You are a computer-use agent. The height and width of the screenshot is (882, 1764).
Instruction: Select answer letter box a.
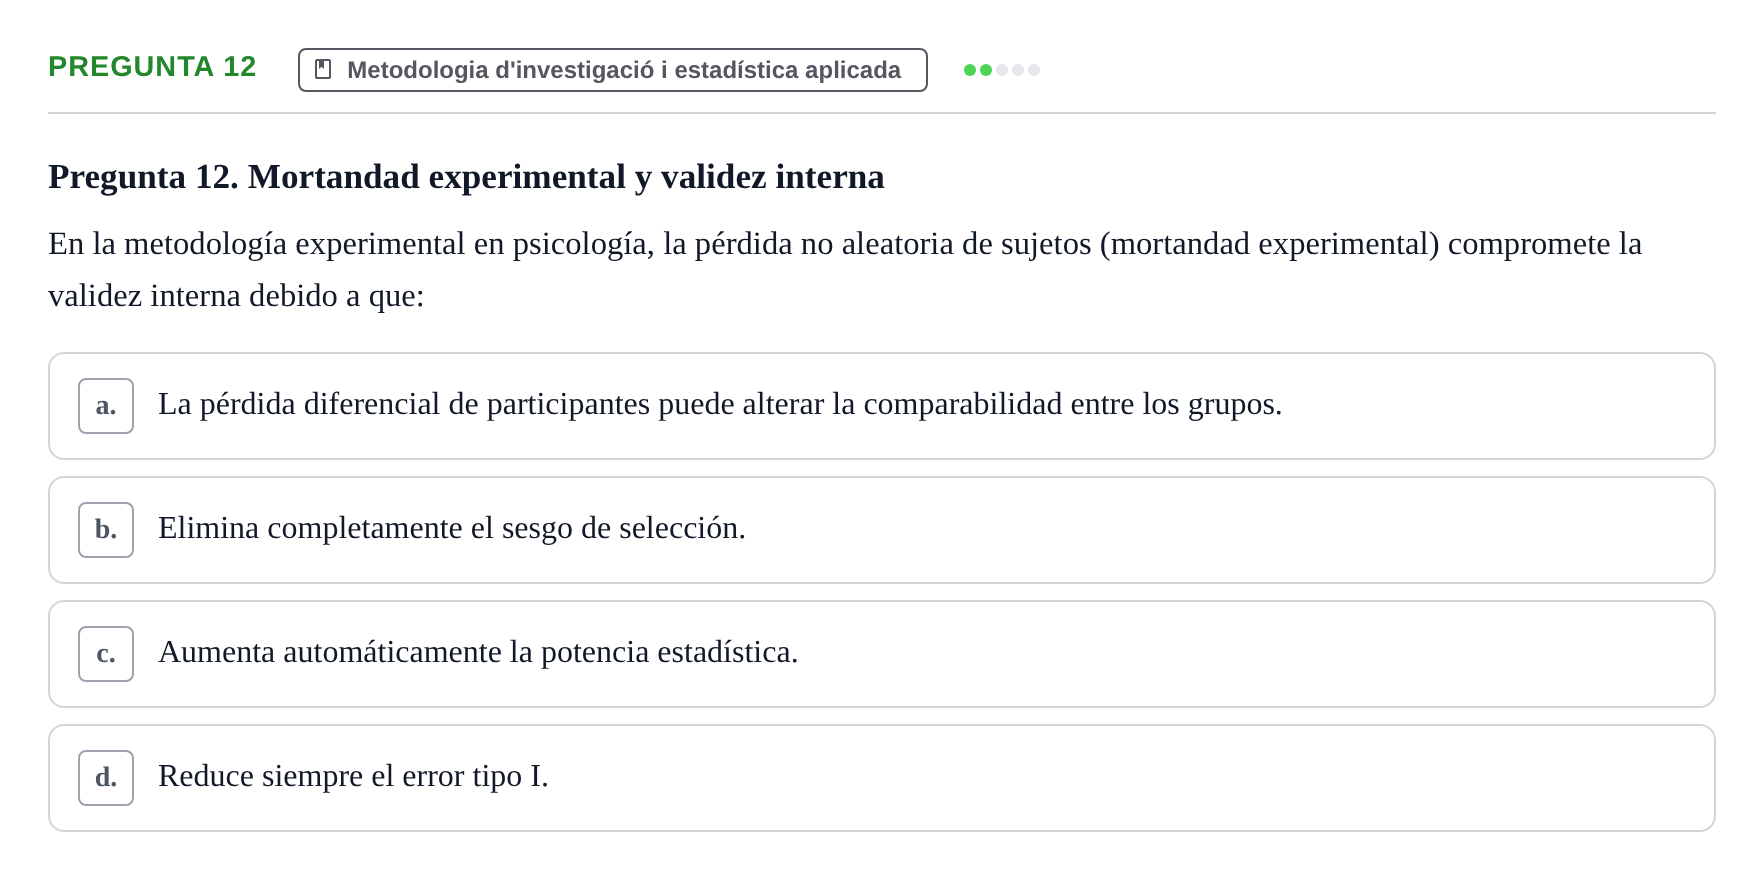(106, 406)
